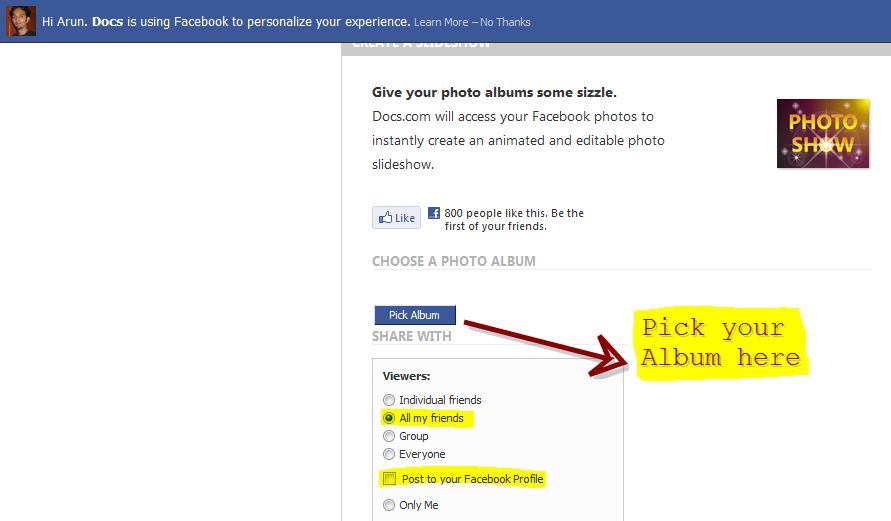Choose the All my friends radio option
The width and height of the screenshot is (891, 521).
tap(389, 418)
